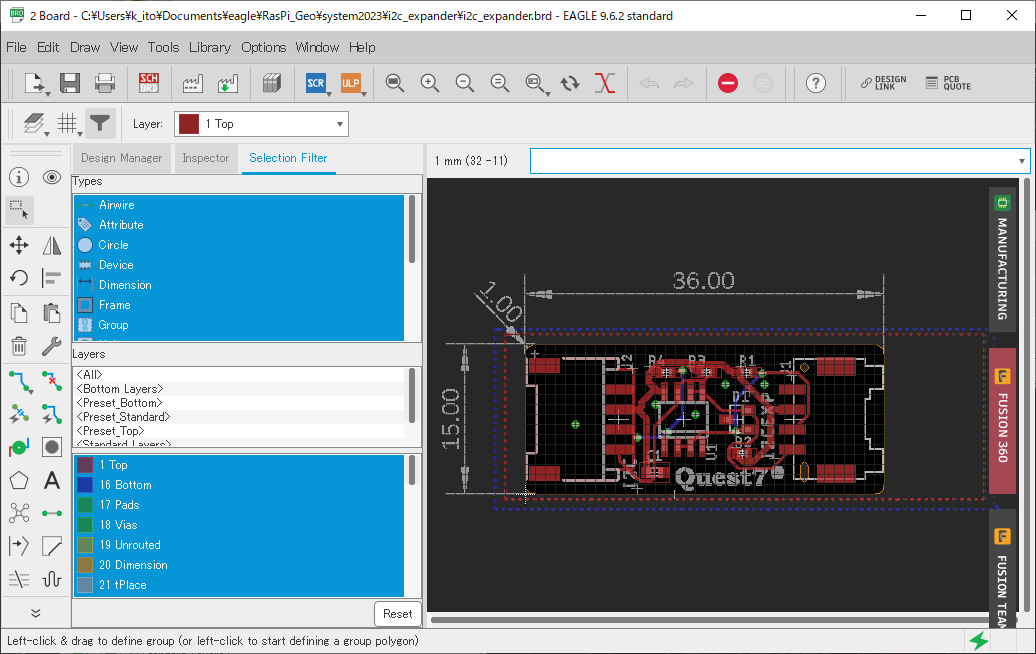This screenshot has height=654, width=1036.
Task: Open the Tools menu
Action: coord(163,48)
